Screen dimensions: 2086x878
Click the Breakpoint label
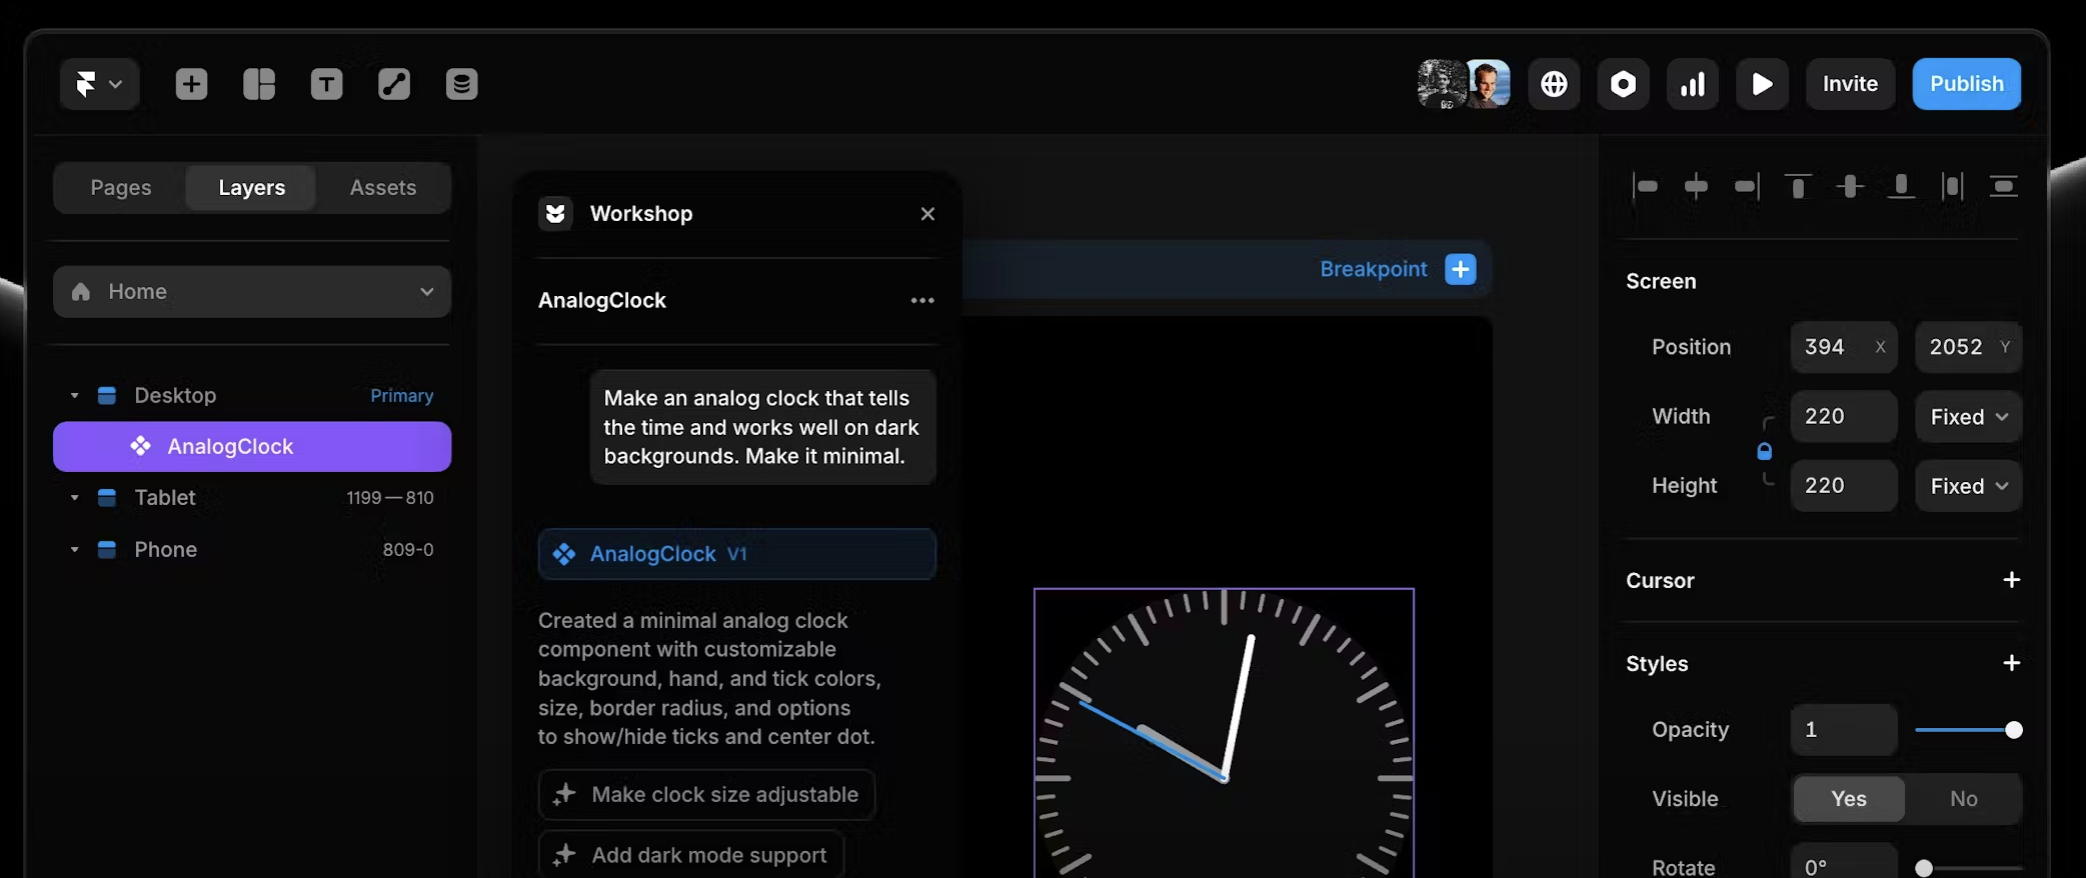pos(1373,269)
